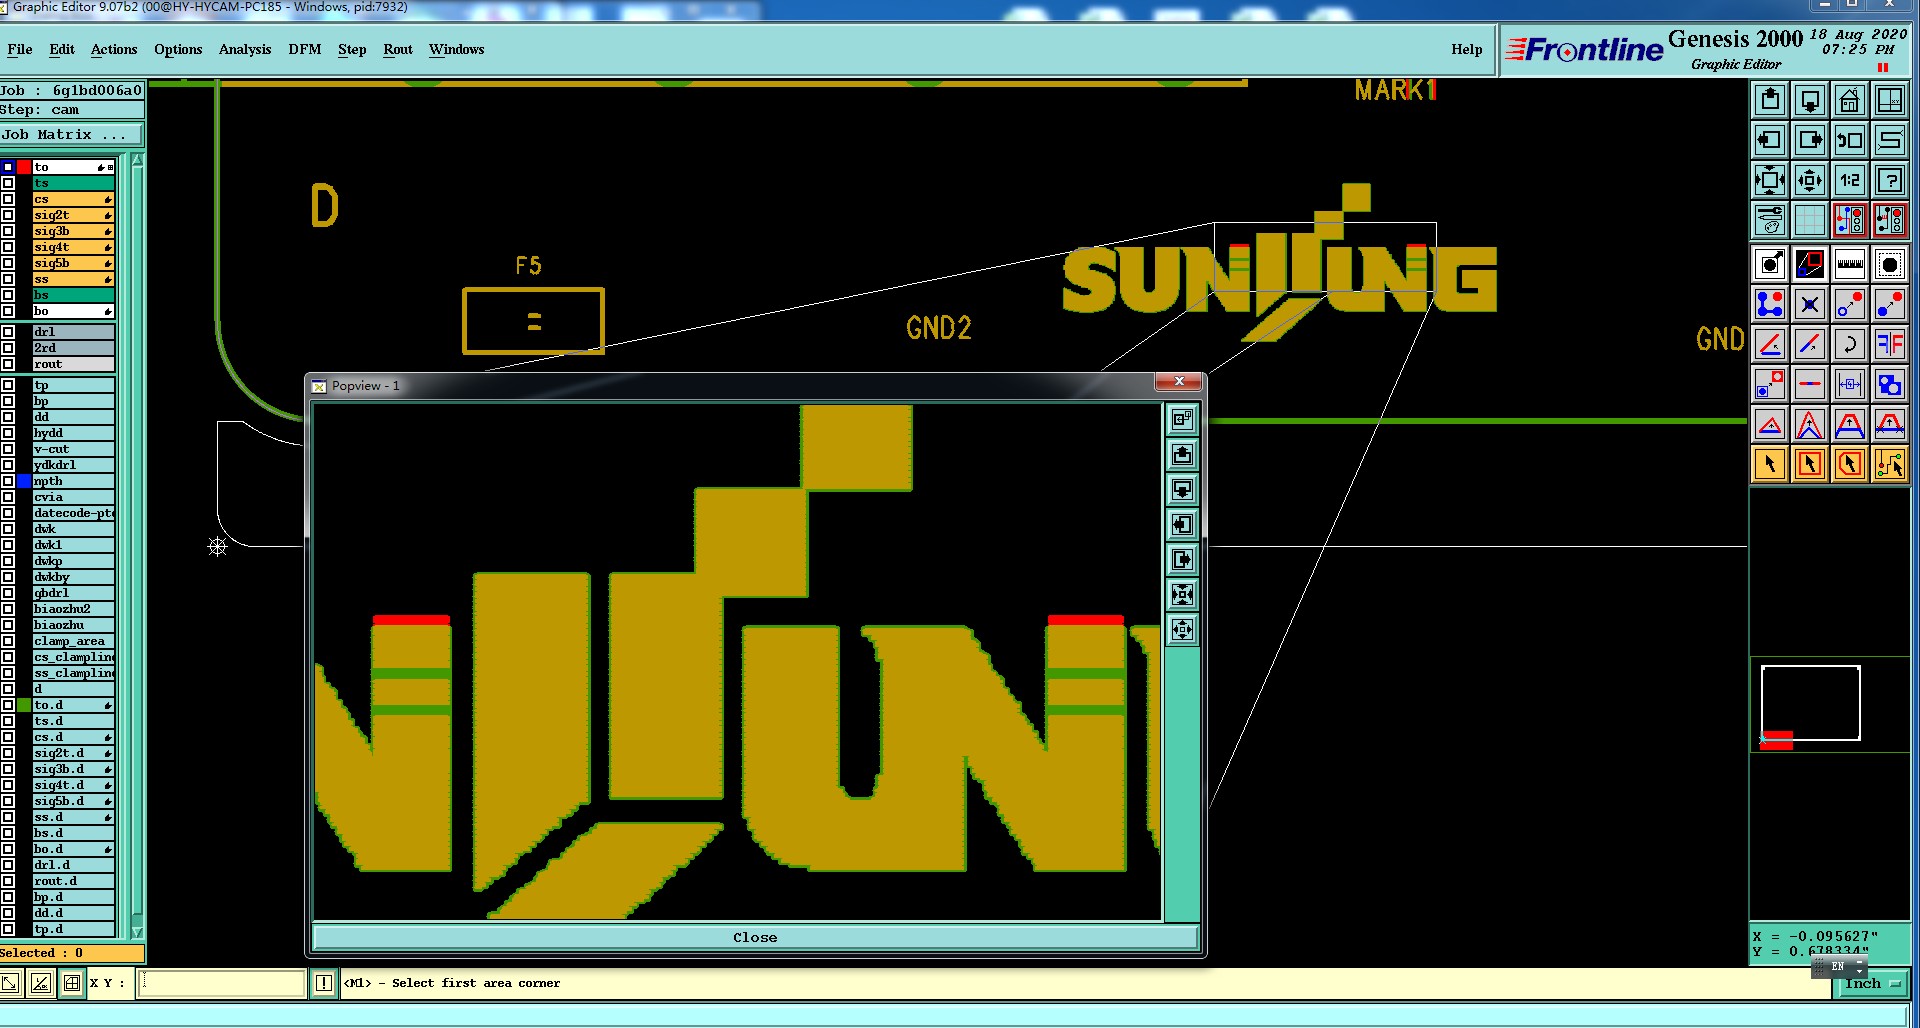Select the ruler measure tool
The image size is (1920, 1028).
coord(1850,264)
